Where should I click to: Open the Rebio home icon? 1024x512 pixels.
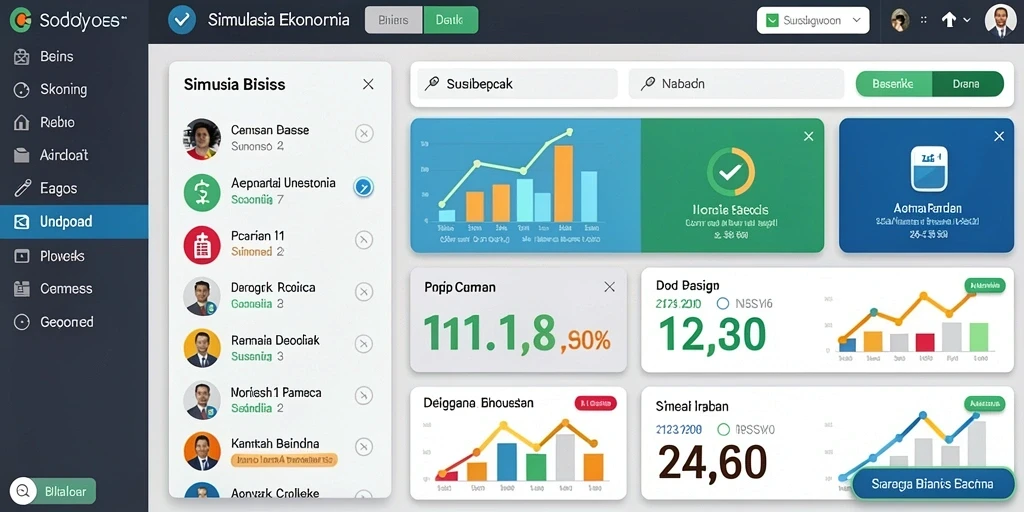pos(22,122)
